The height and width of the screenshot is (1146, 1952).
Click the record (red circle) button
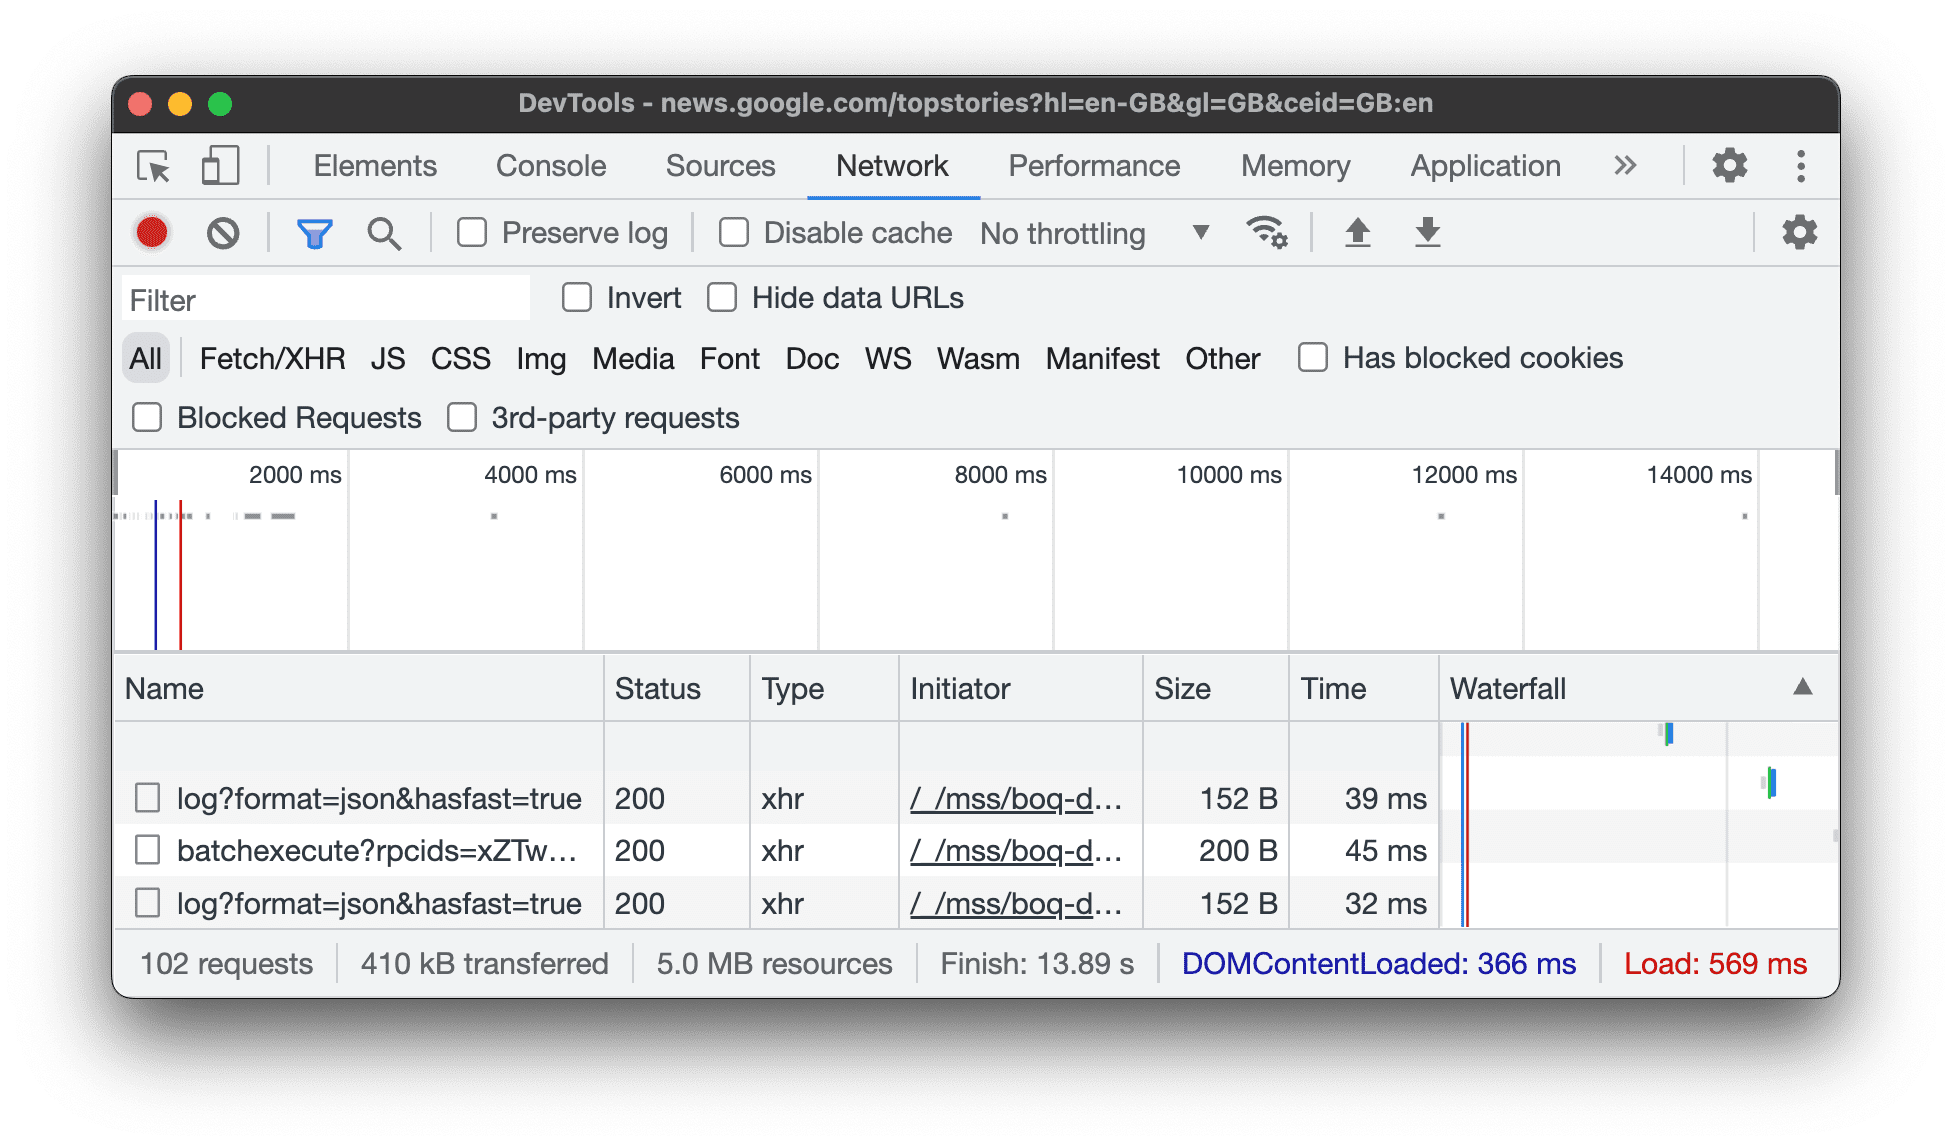(151, 232)
